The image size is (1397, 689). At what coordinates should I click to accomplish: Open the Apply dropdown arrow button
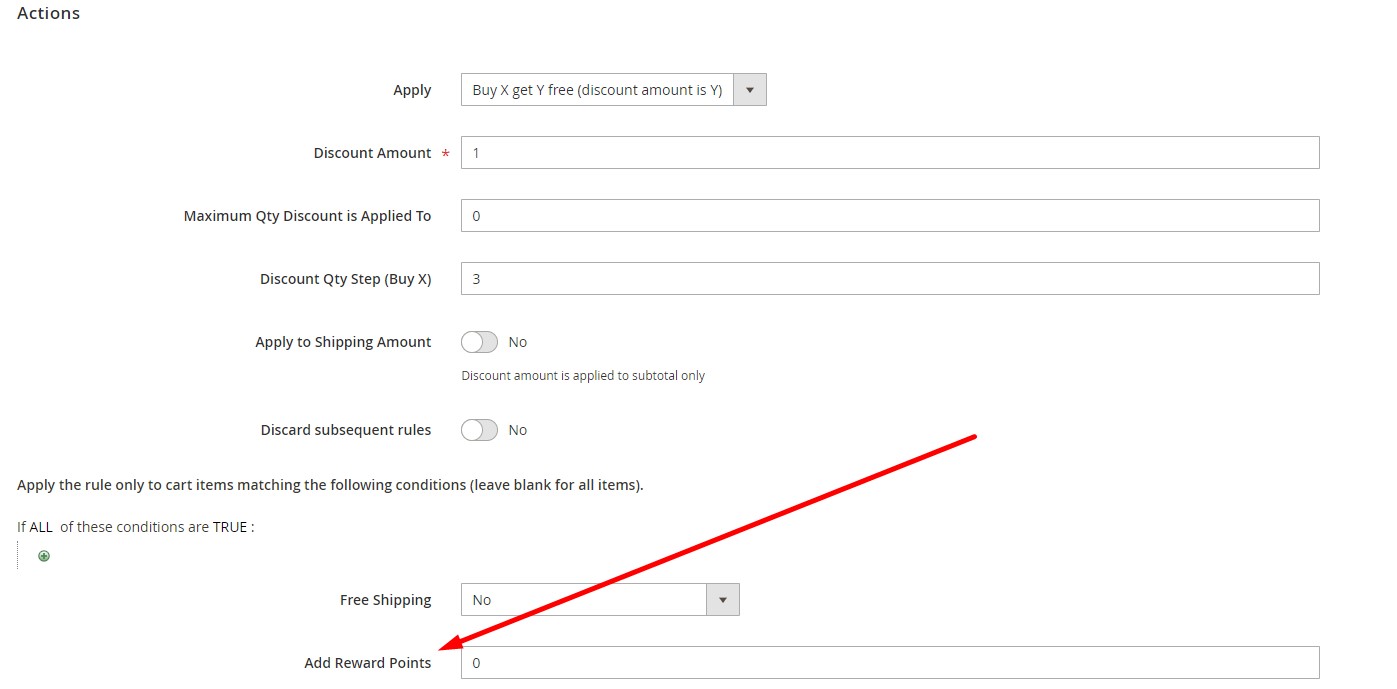tap(750, 90)
